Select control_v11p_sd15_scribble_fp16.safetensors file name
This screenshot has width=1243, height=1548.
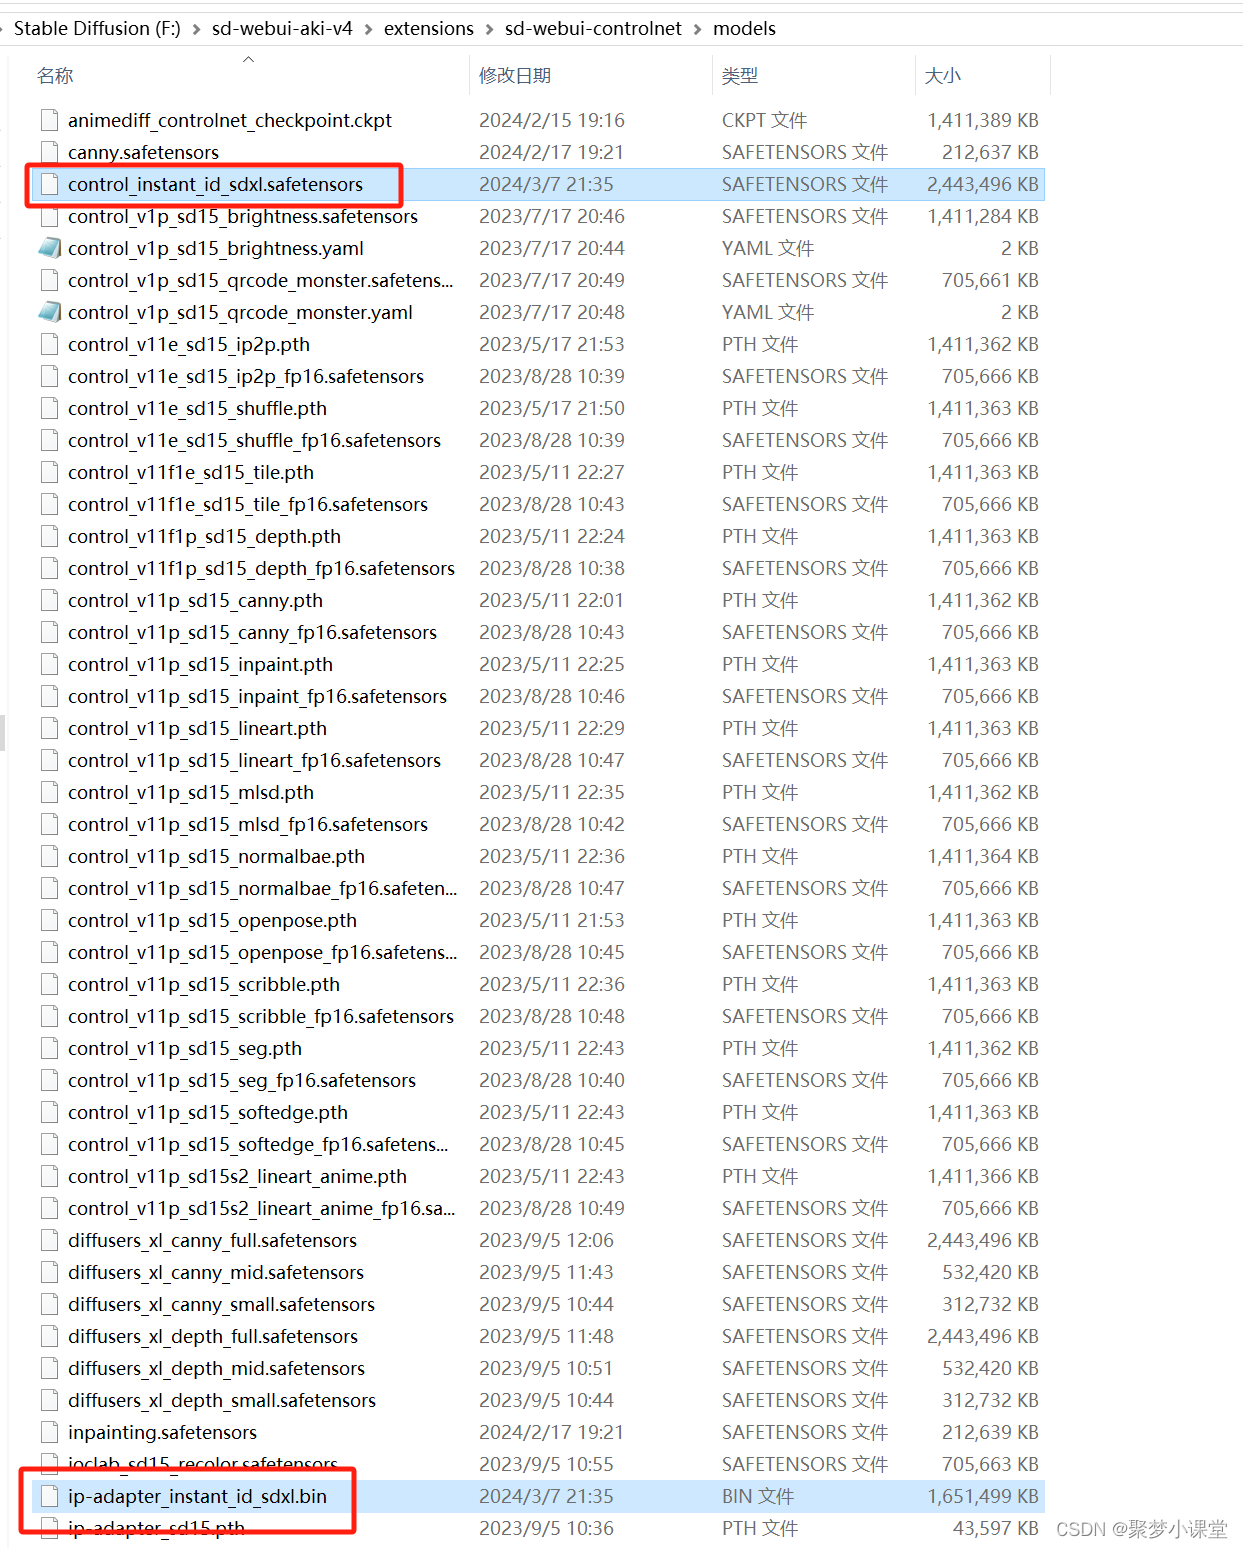[261, 1016]
